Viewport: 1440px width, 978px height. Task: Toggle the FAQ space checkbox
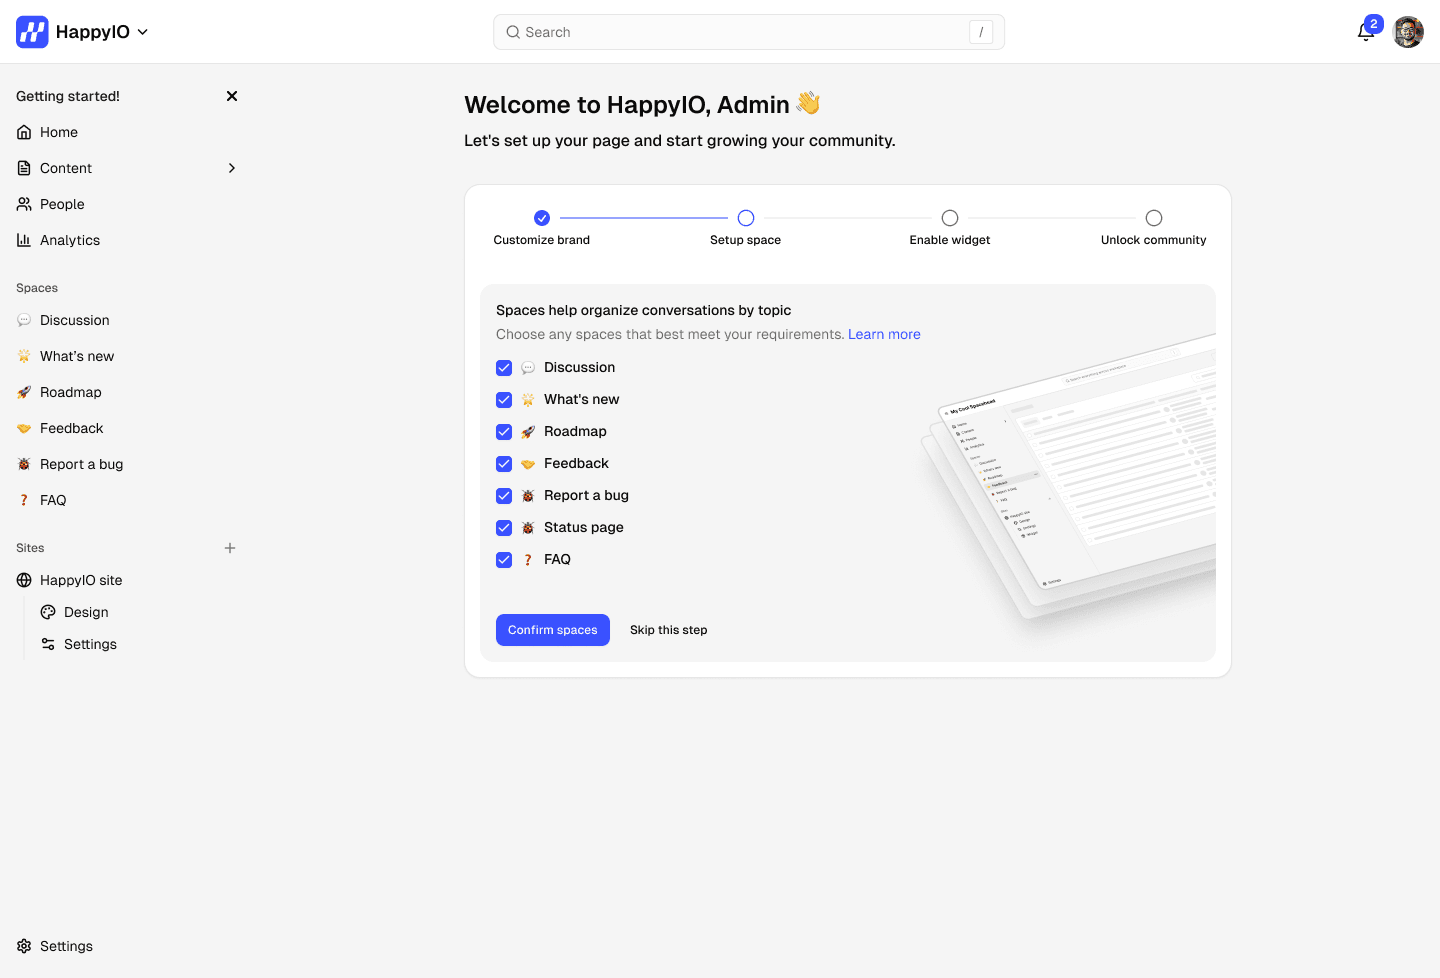point(504,560)
